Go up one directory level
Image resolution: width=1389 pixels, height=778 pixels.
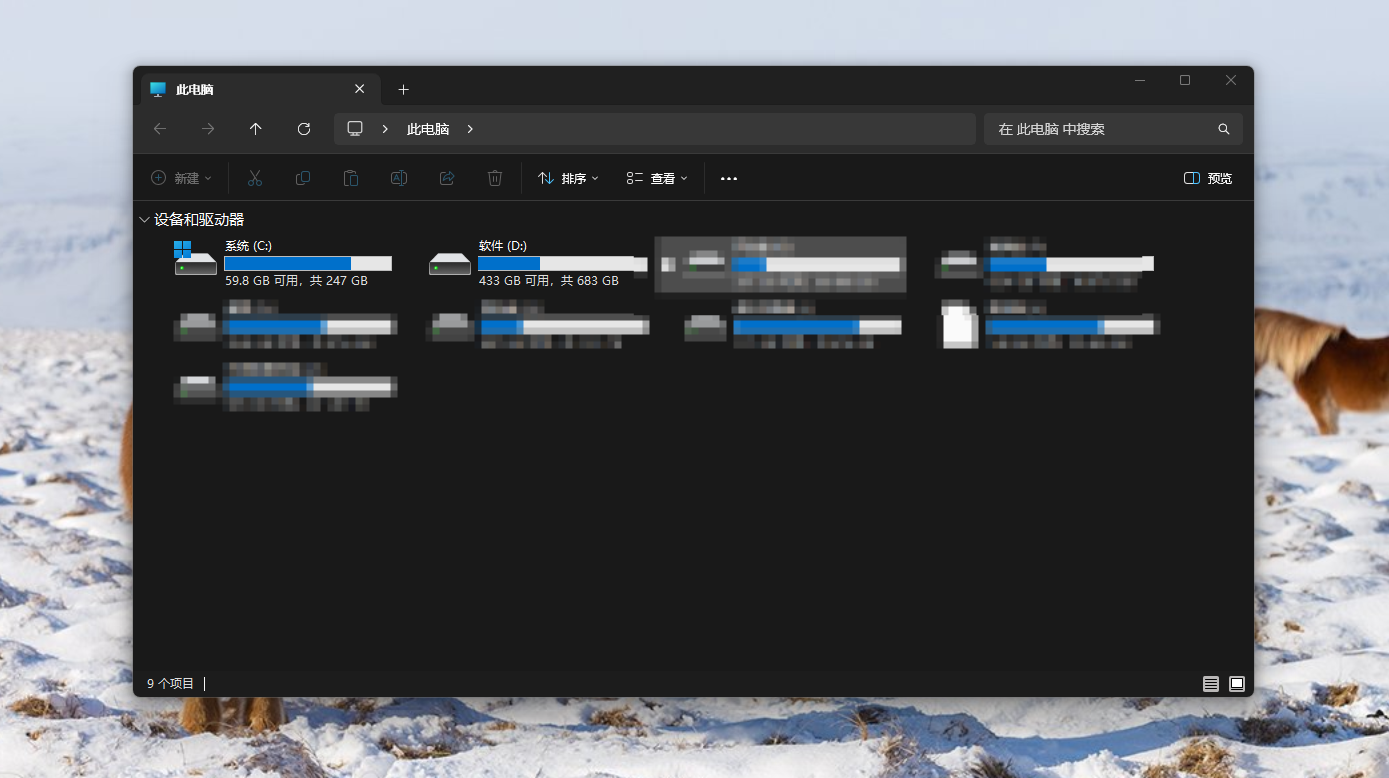(256, 129)
